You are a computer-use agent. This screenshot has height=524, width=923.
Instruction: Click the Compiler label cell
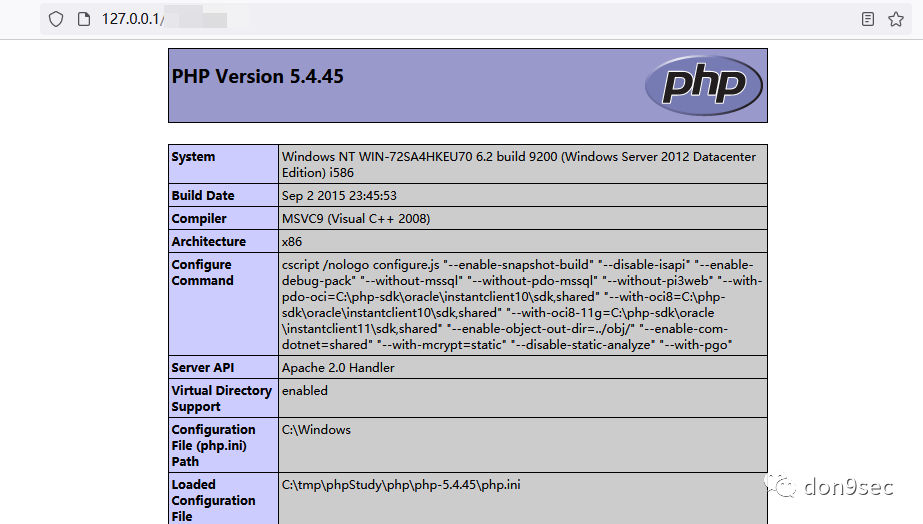point(224,218)
